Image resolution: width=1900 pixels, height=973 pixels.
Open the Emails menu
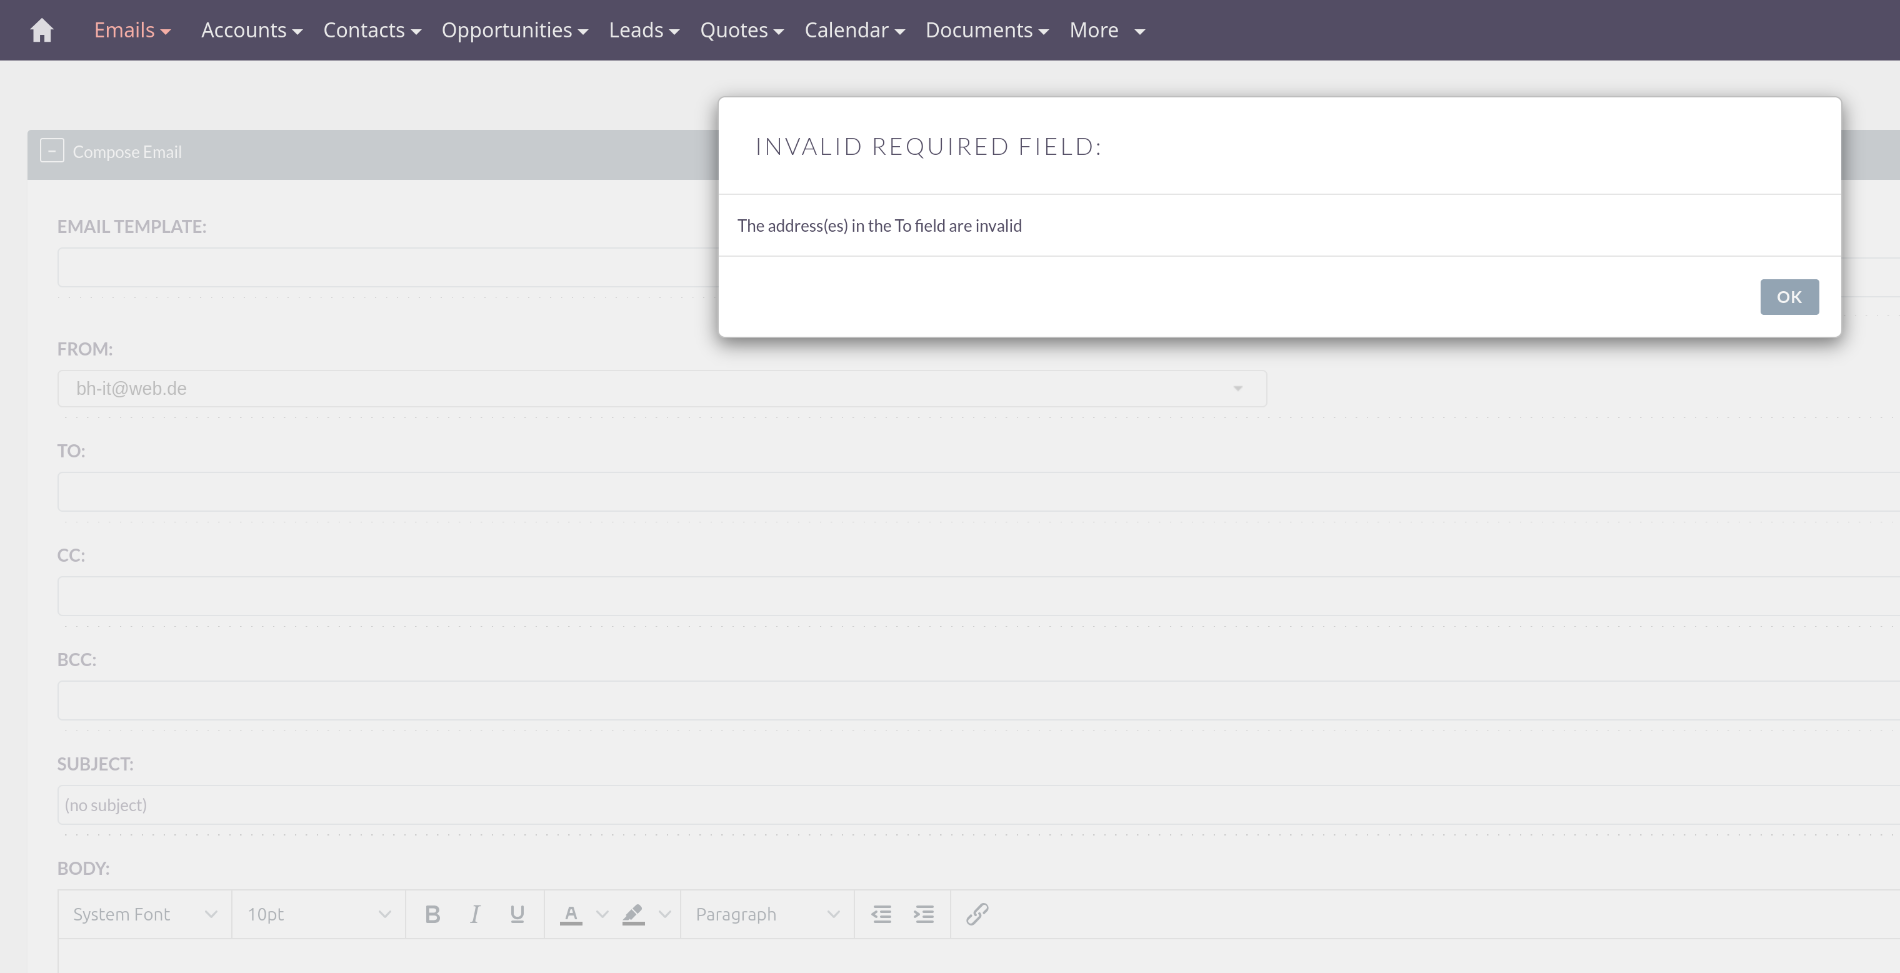[x=132, y=30]
